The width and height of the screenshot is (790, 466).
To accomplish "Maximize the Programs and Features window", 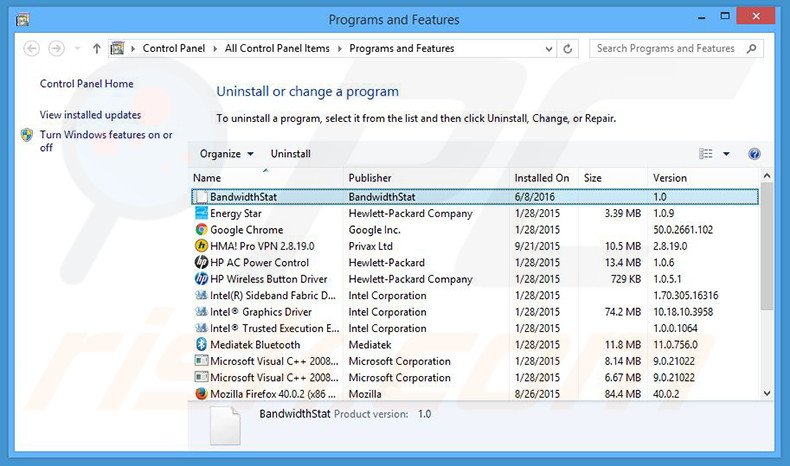I will (725, 16).
